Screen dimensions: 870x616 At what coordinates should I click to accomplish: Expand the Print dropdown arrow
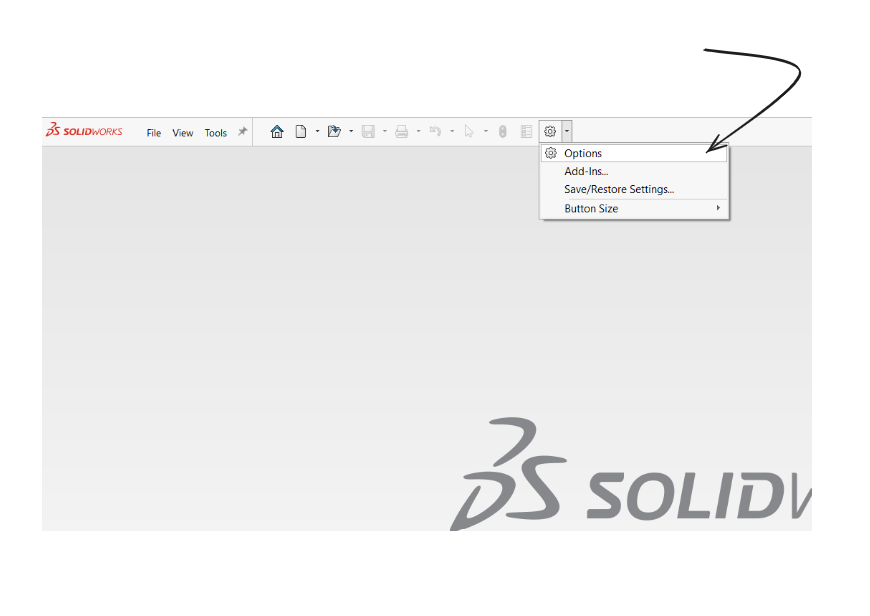pyautogui.click(x=418, y=132)
